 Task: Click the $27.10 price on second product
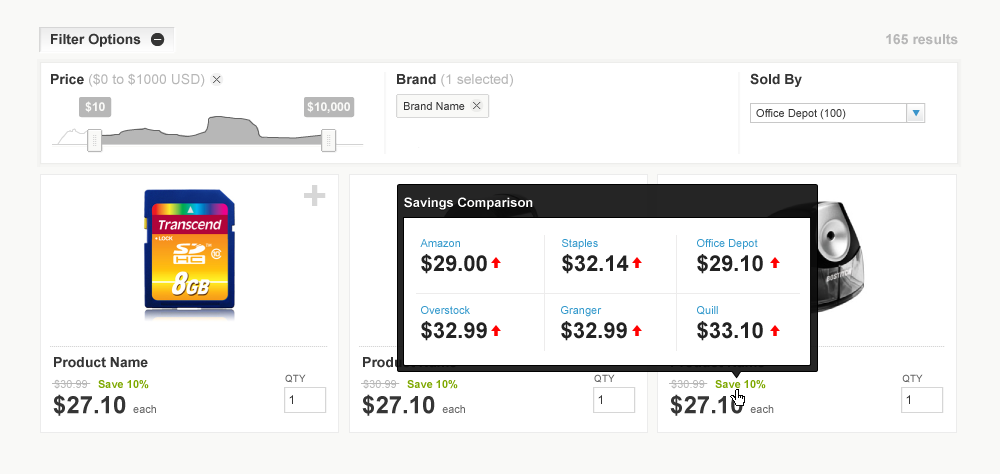[x=399, y=406]
